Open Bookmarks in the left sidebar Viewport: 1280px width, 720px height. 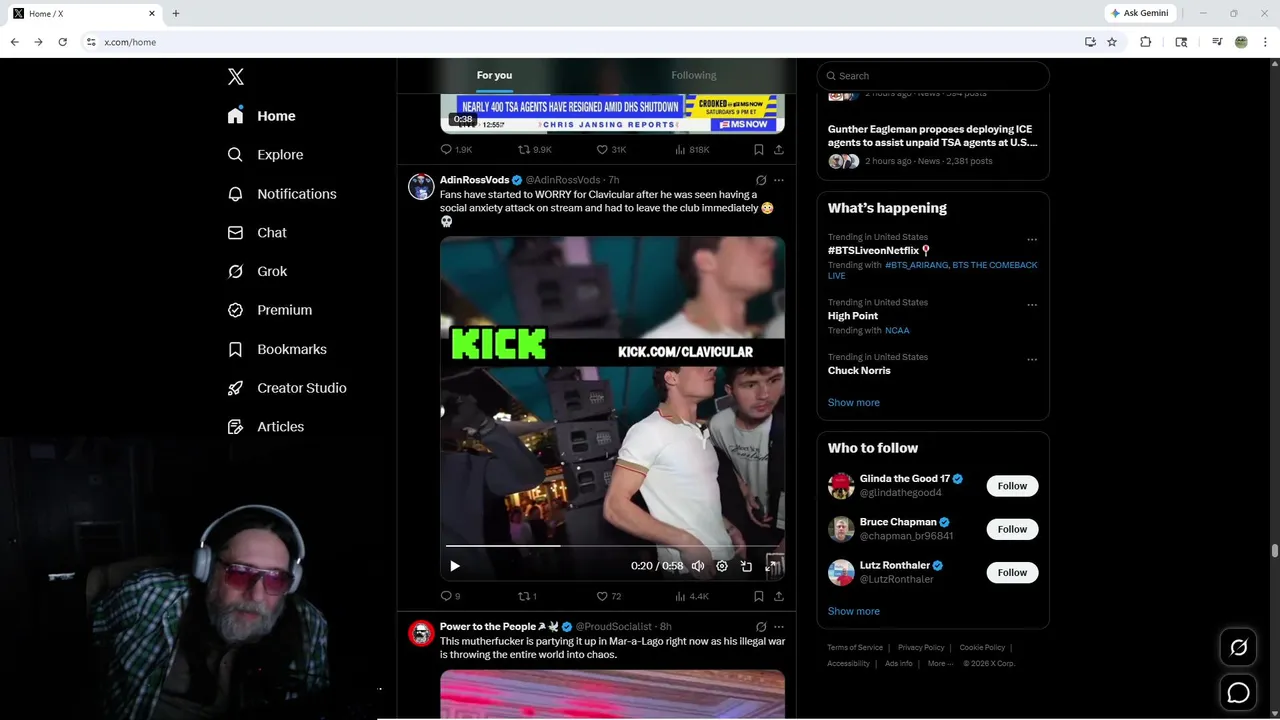coord(277,349)
